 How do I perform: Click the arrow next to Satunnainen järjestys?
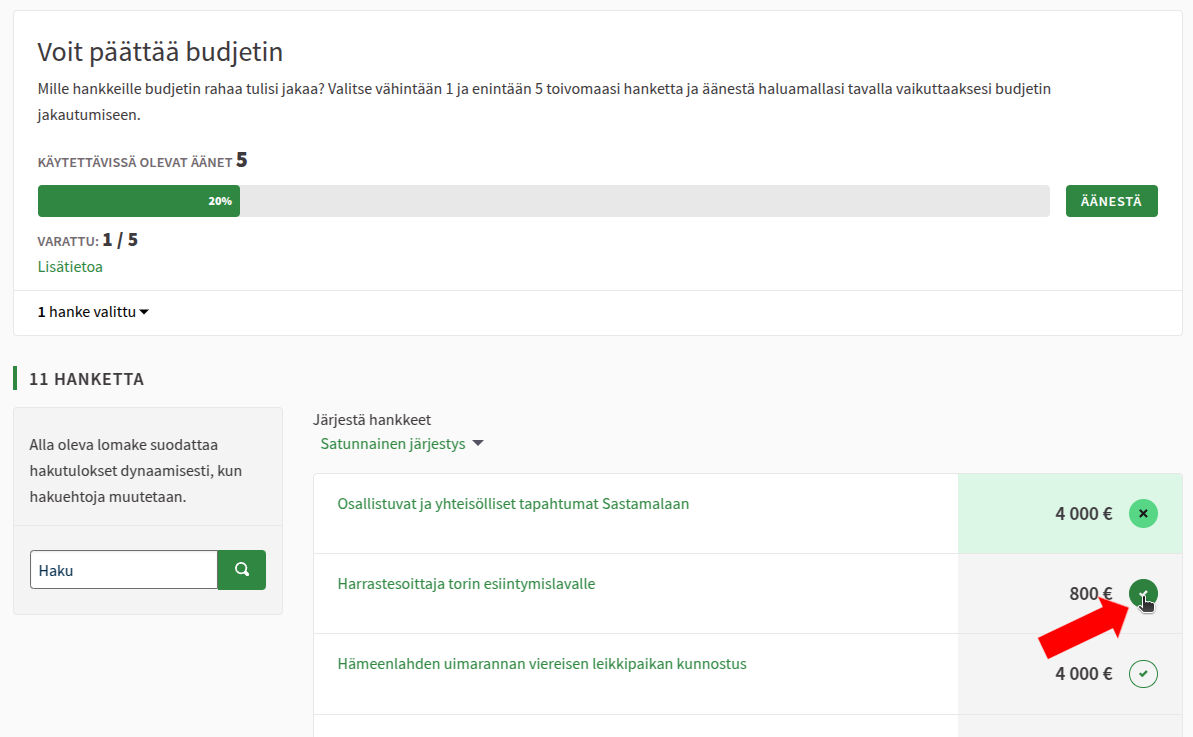[478, 444]
